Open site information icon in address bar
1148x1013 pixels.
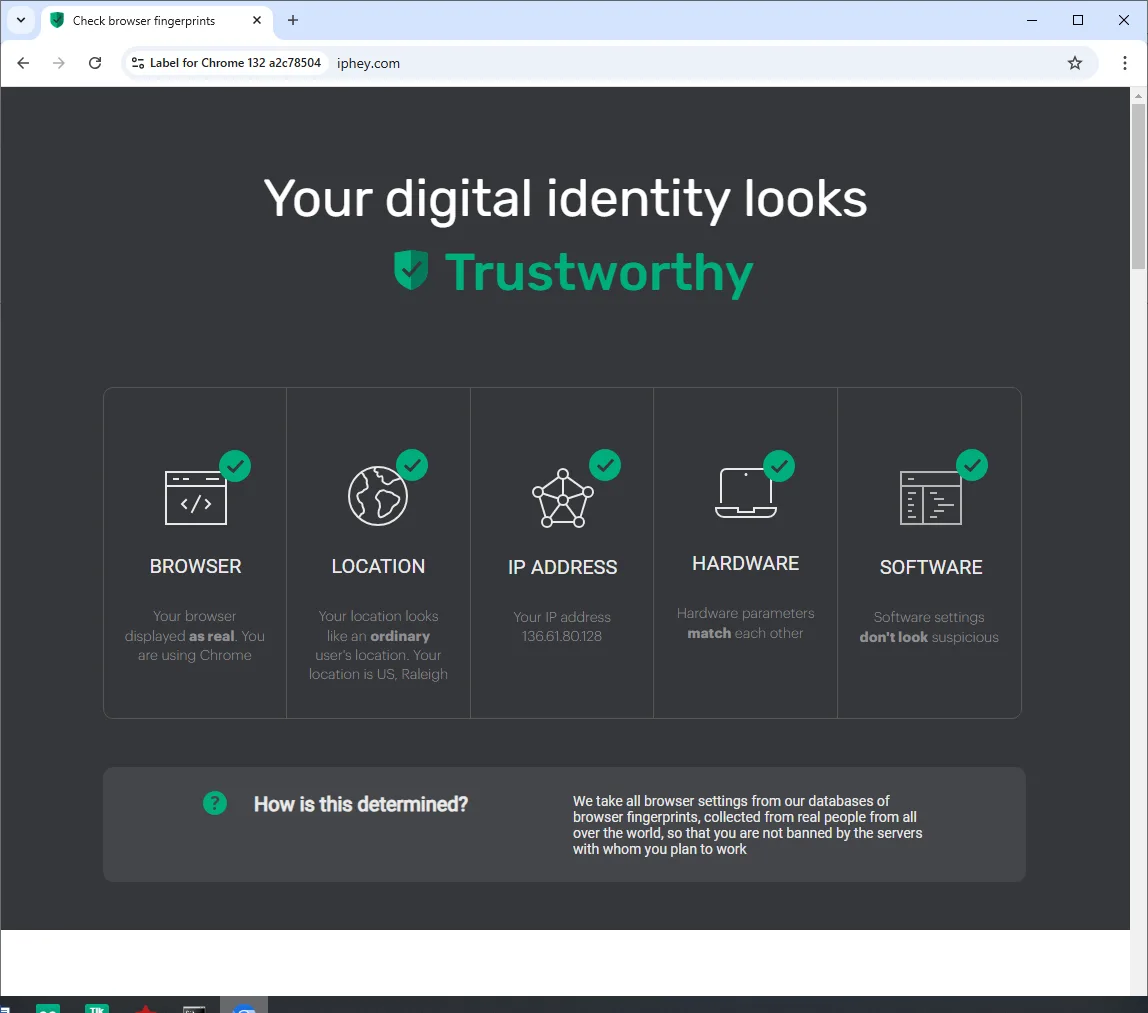coord(138,63)
